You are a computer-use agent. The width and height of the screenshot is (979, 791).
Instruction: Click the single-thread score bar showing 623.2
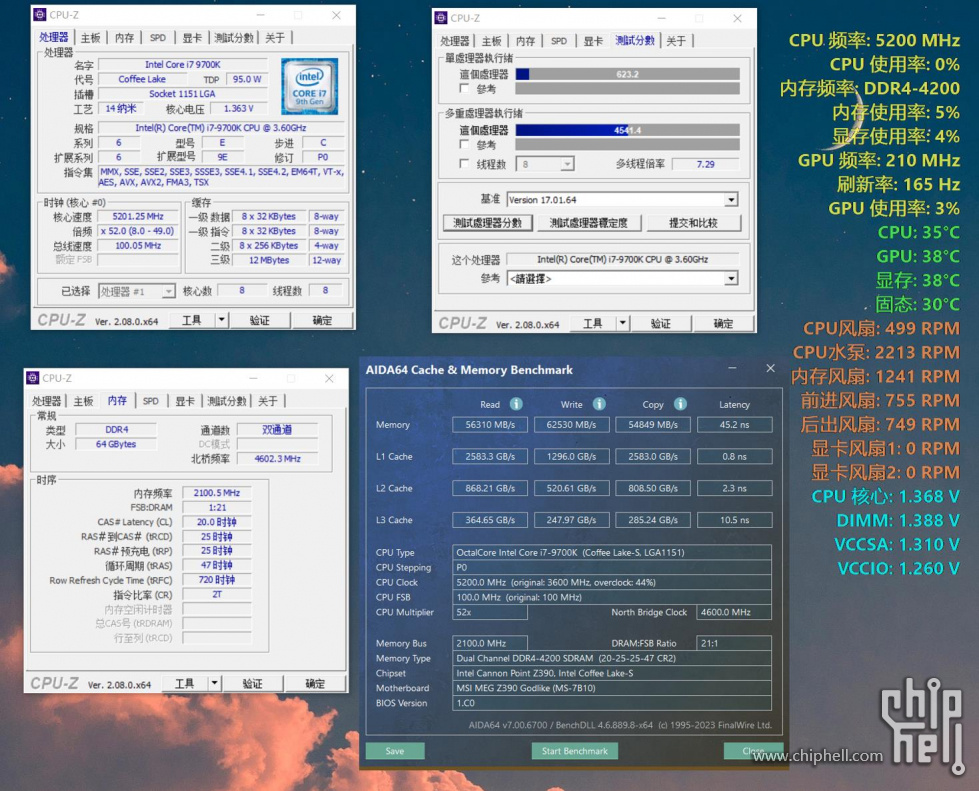[x=627, y=74]
